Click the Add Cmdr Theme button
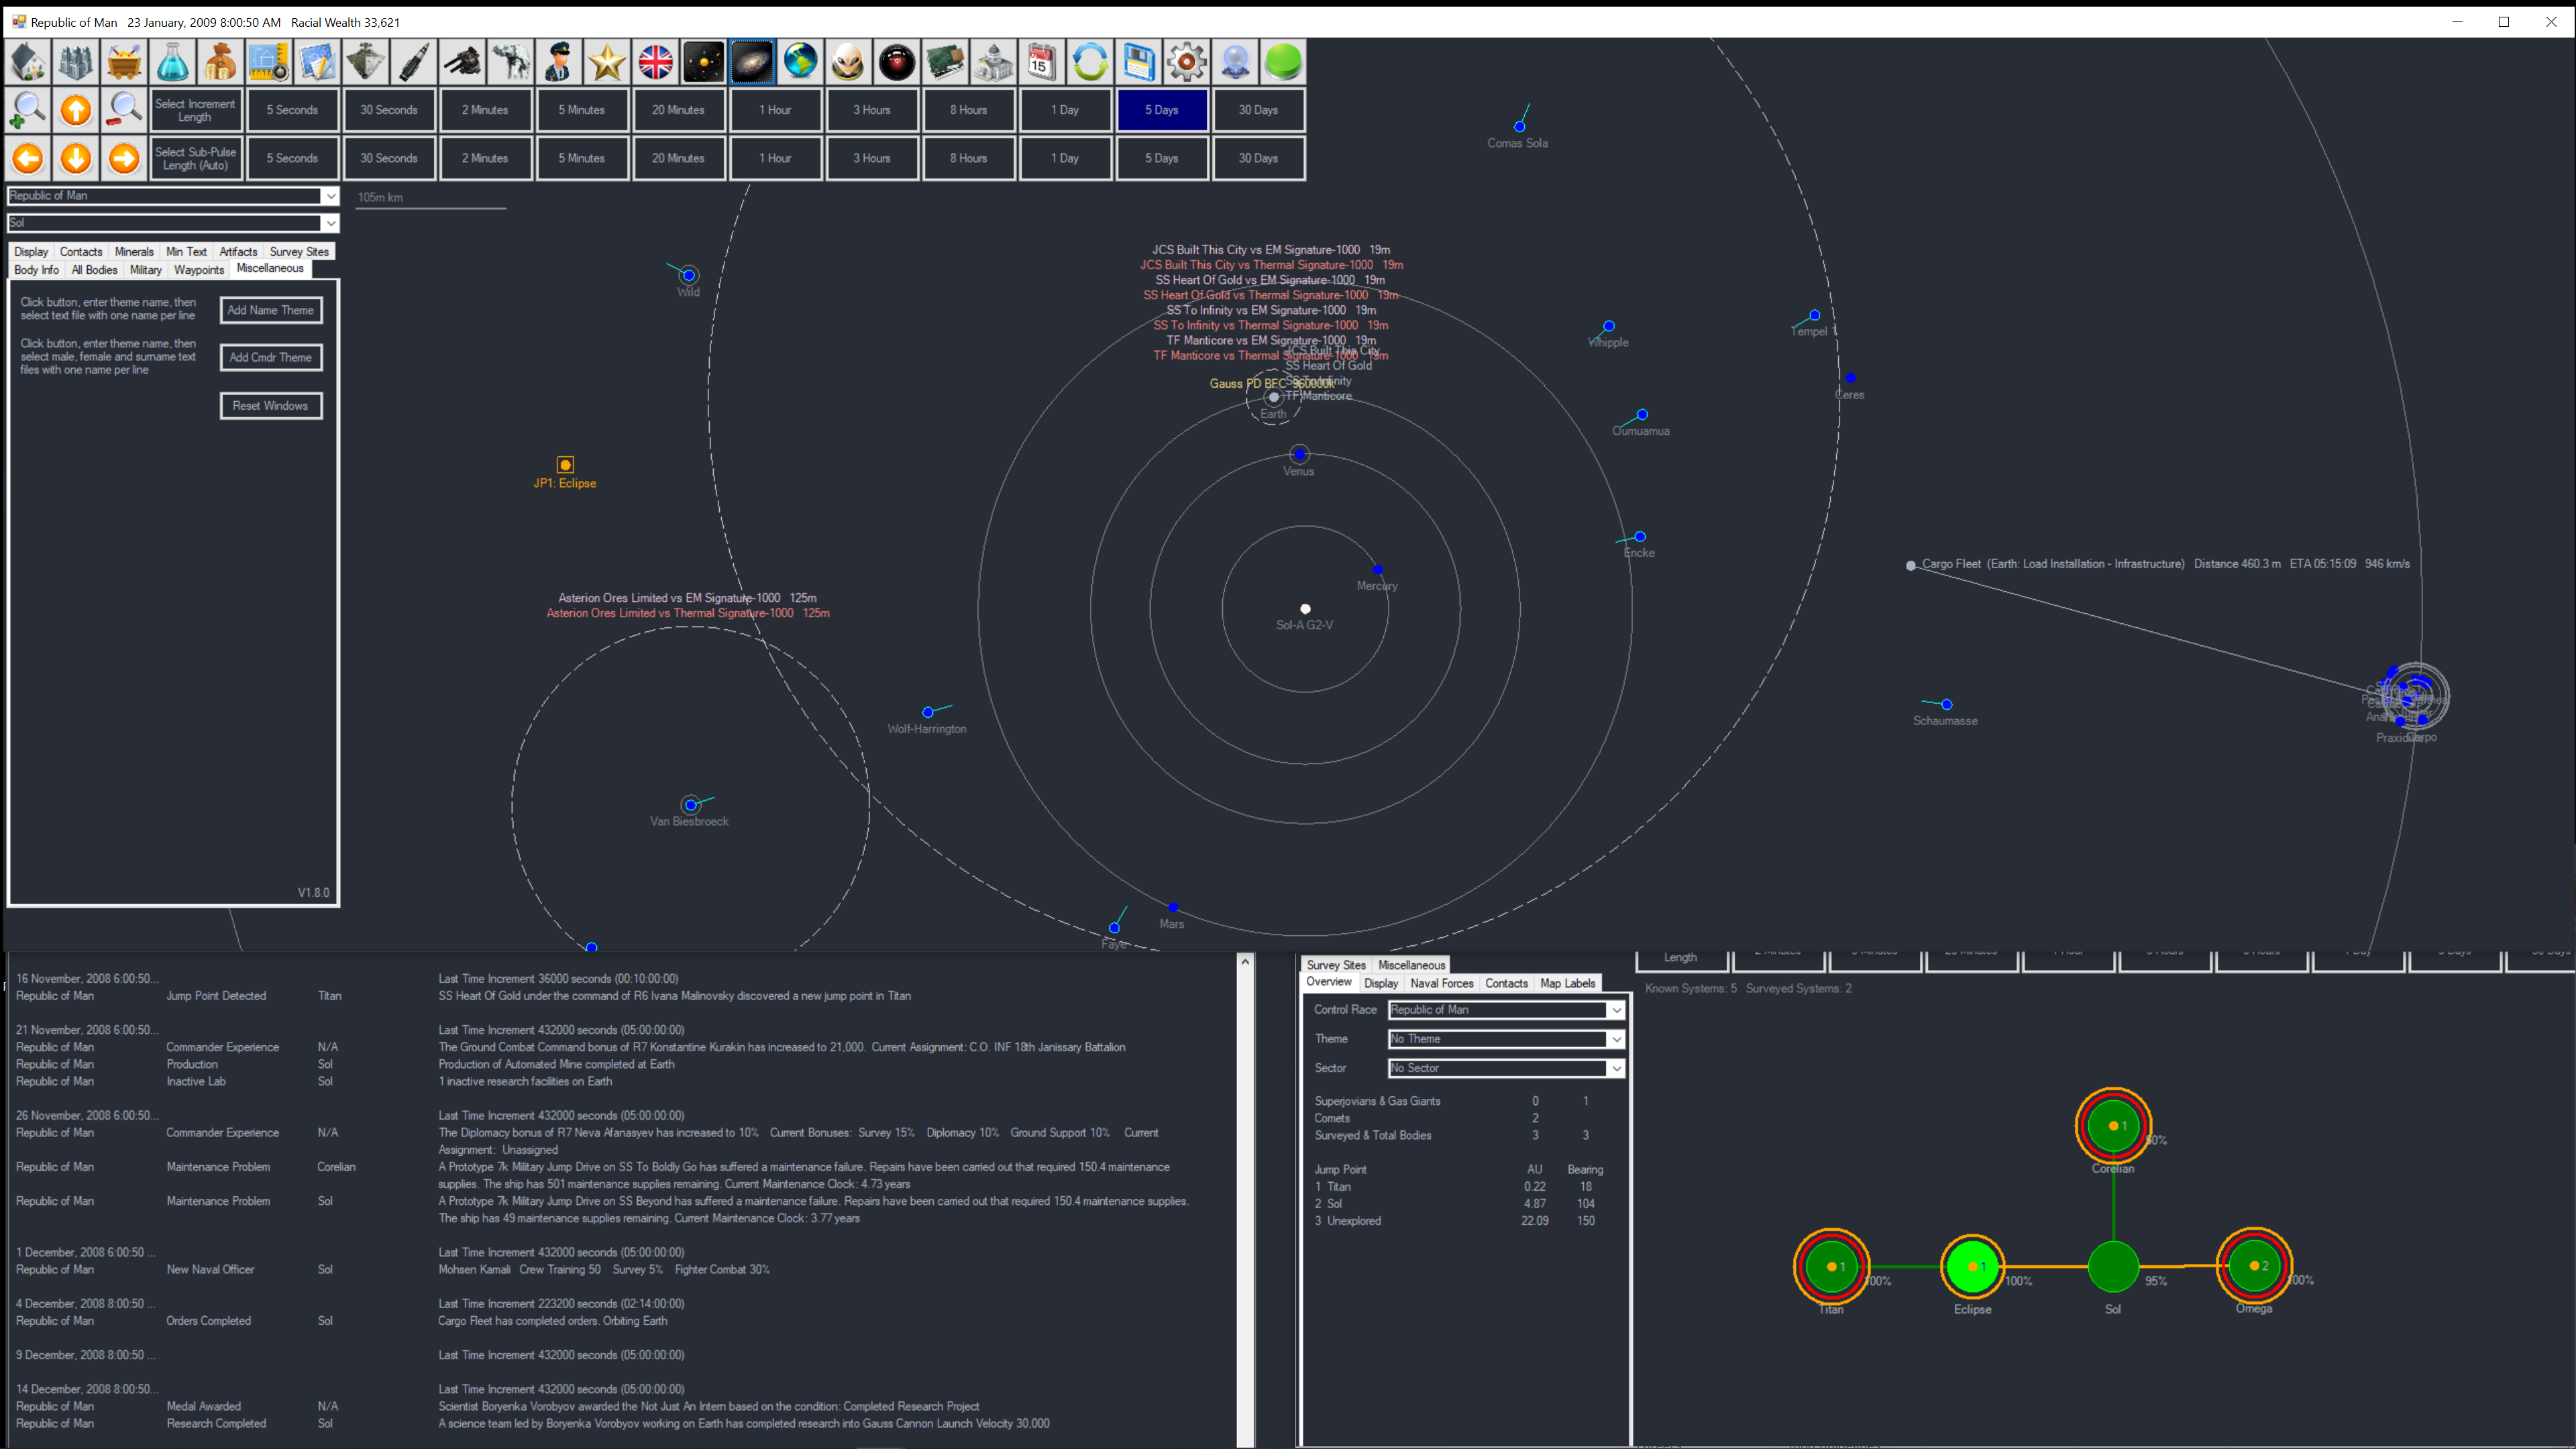2576x1449 pixels. (270, 357)
